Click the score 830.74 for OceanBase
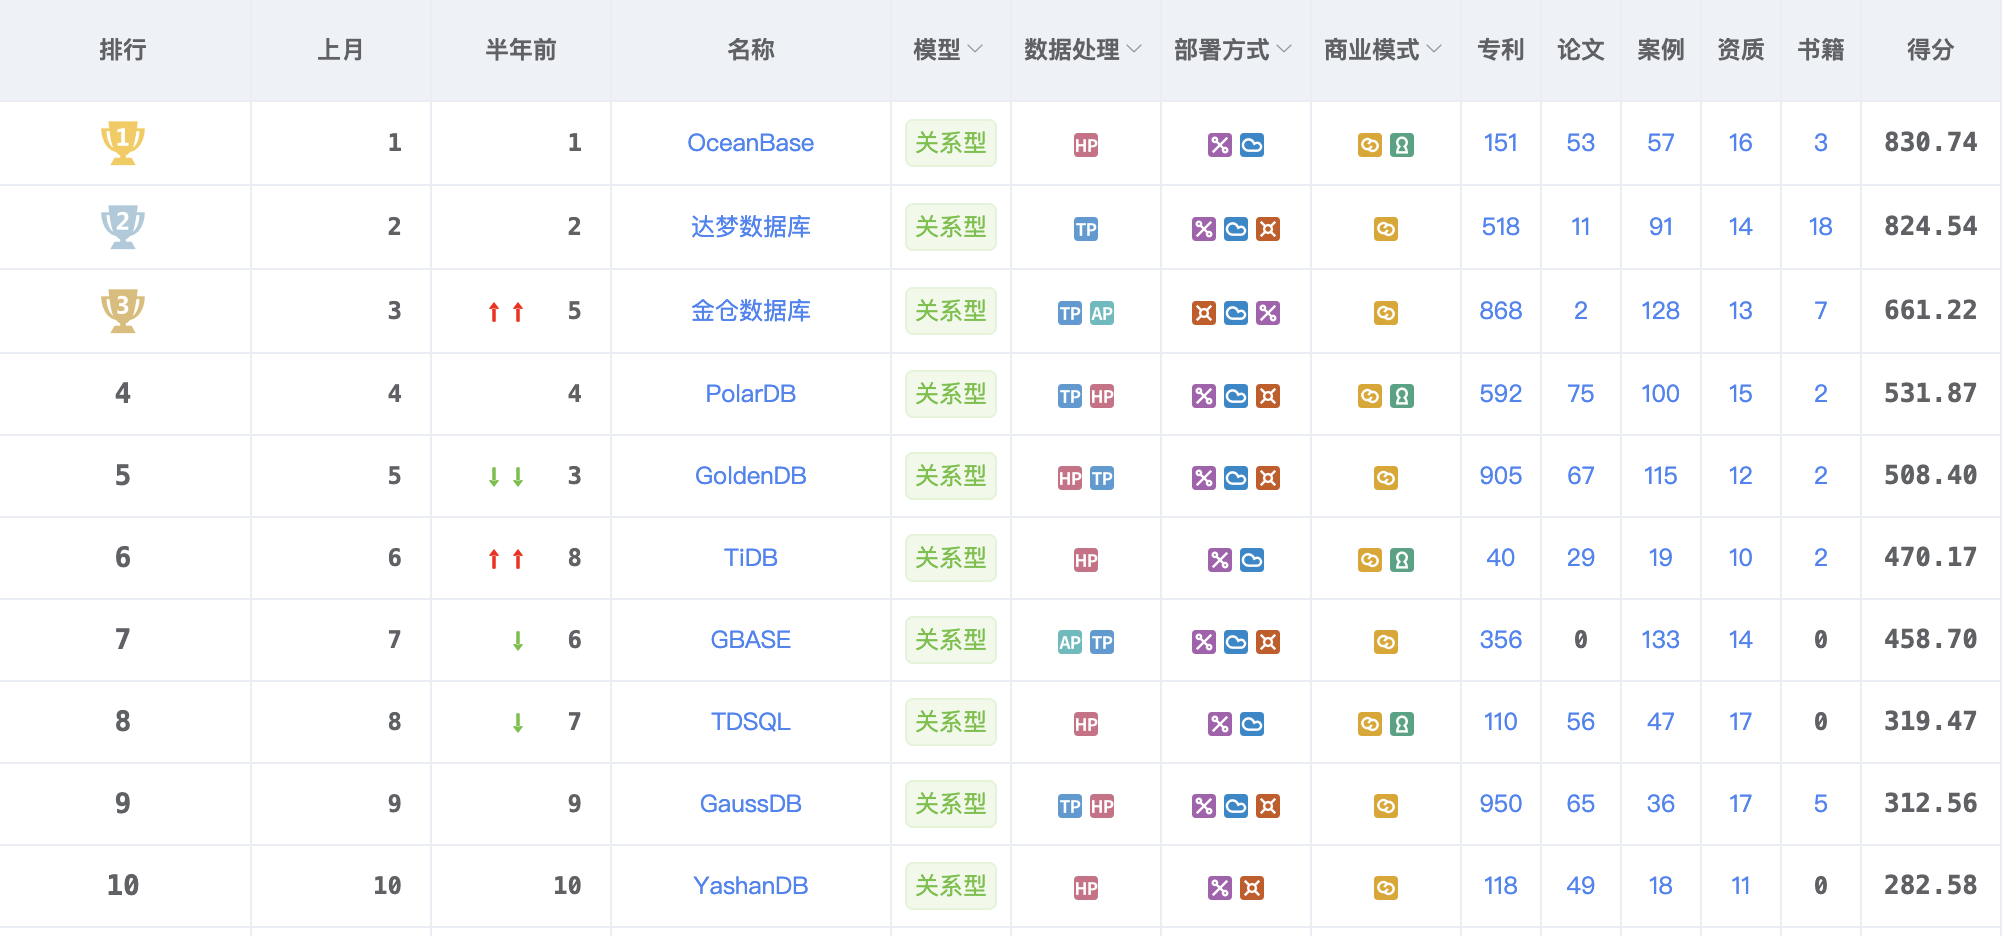2006x936 pixels. pyautogui.click(x=1931, y=143)
